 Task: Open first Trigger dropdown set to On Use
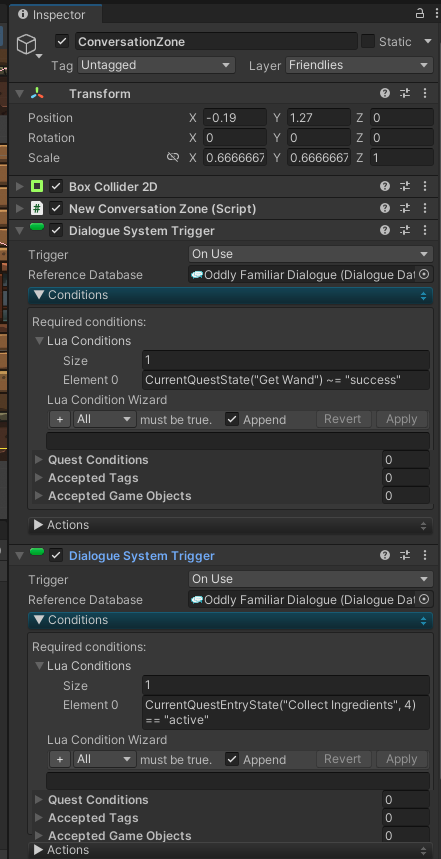coord(311,254)
